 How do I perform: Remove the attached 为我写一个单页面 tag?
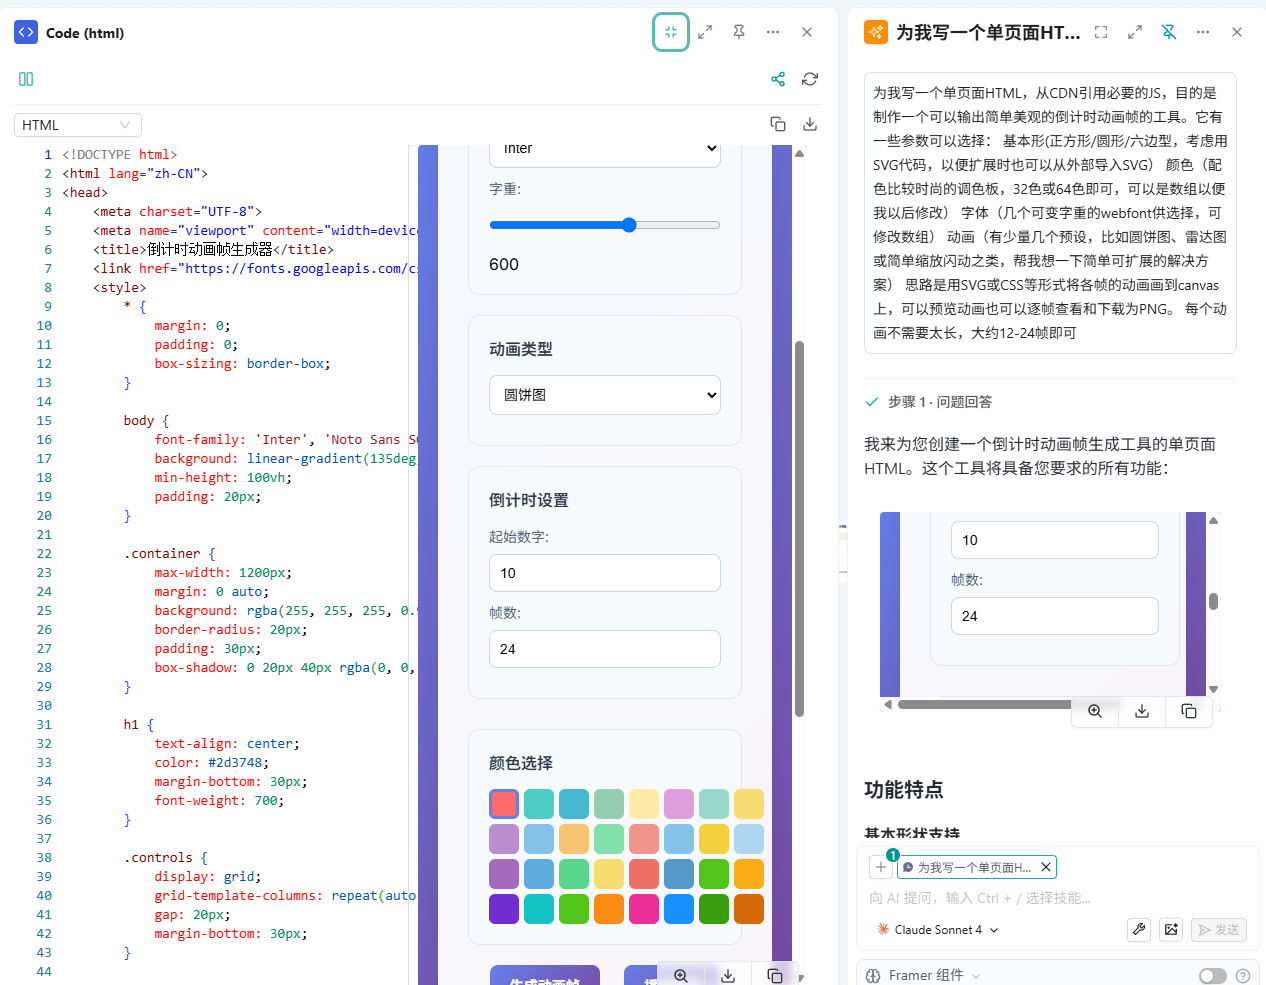pyautogui.click(x=1045, y=867)
